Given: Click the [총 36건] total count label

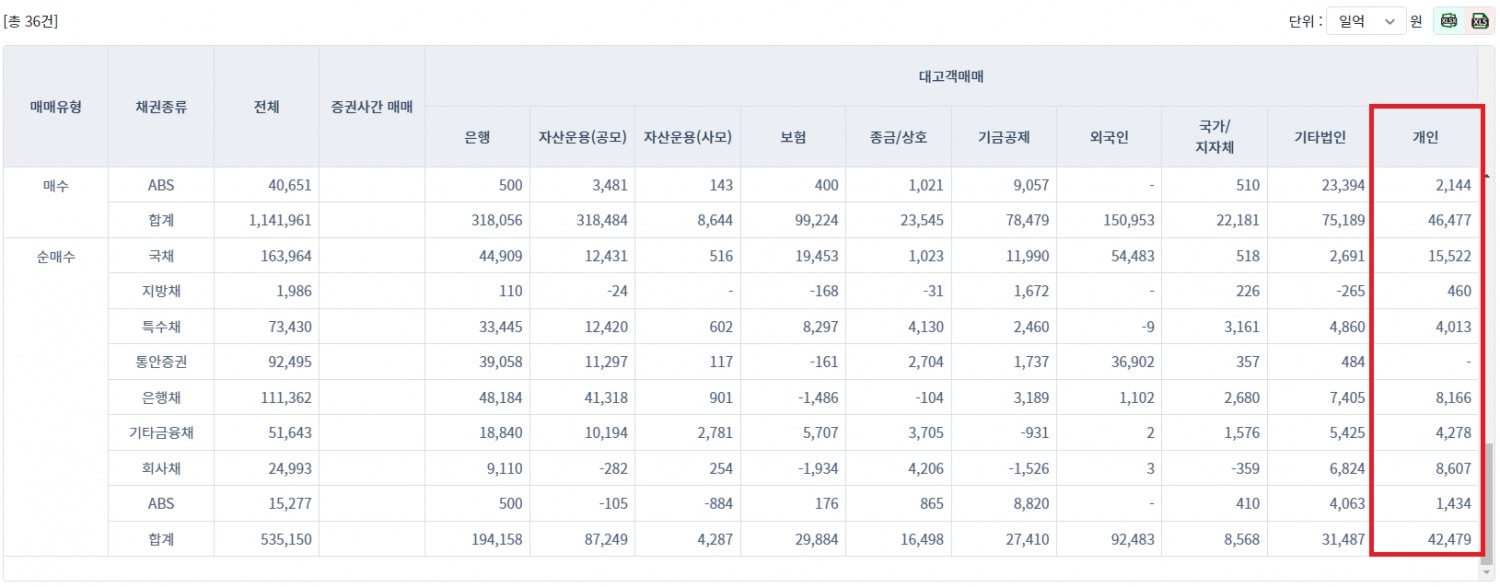Looking at the screenshot, I should (x=31, y=21).
